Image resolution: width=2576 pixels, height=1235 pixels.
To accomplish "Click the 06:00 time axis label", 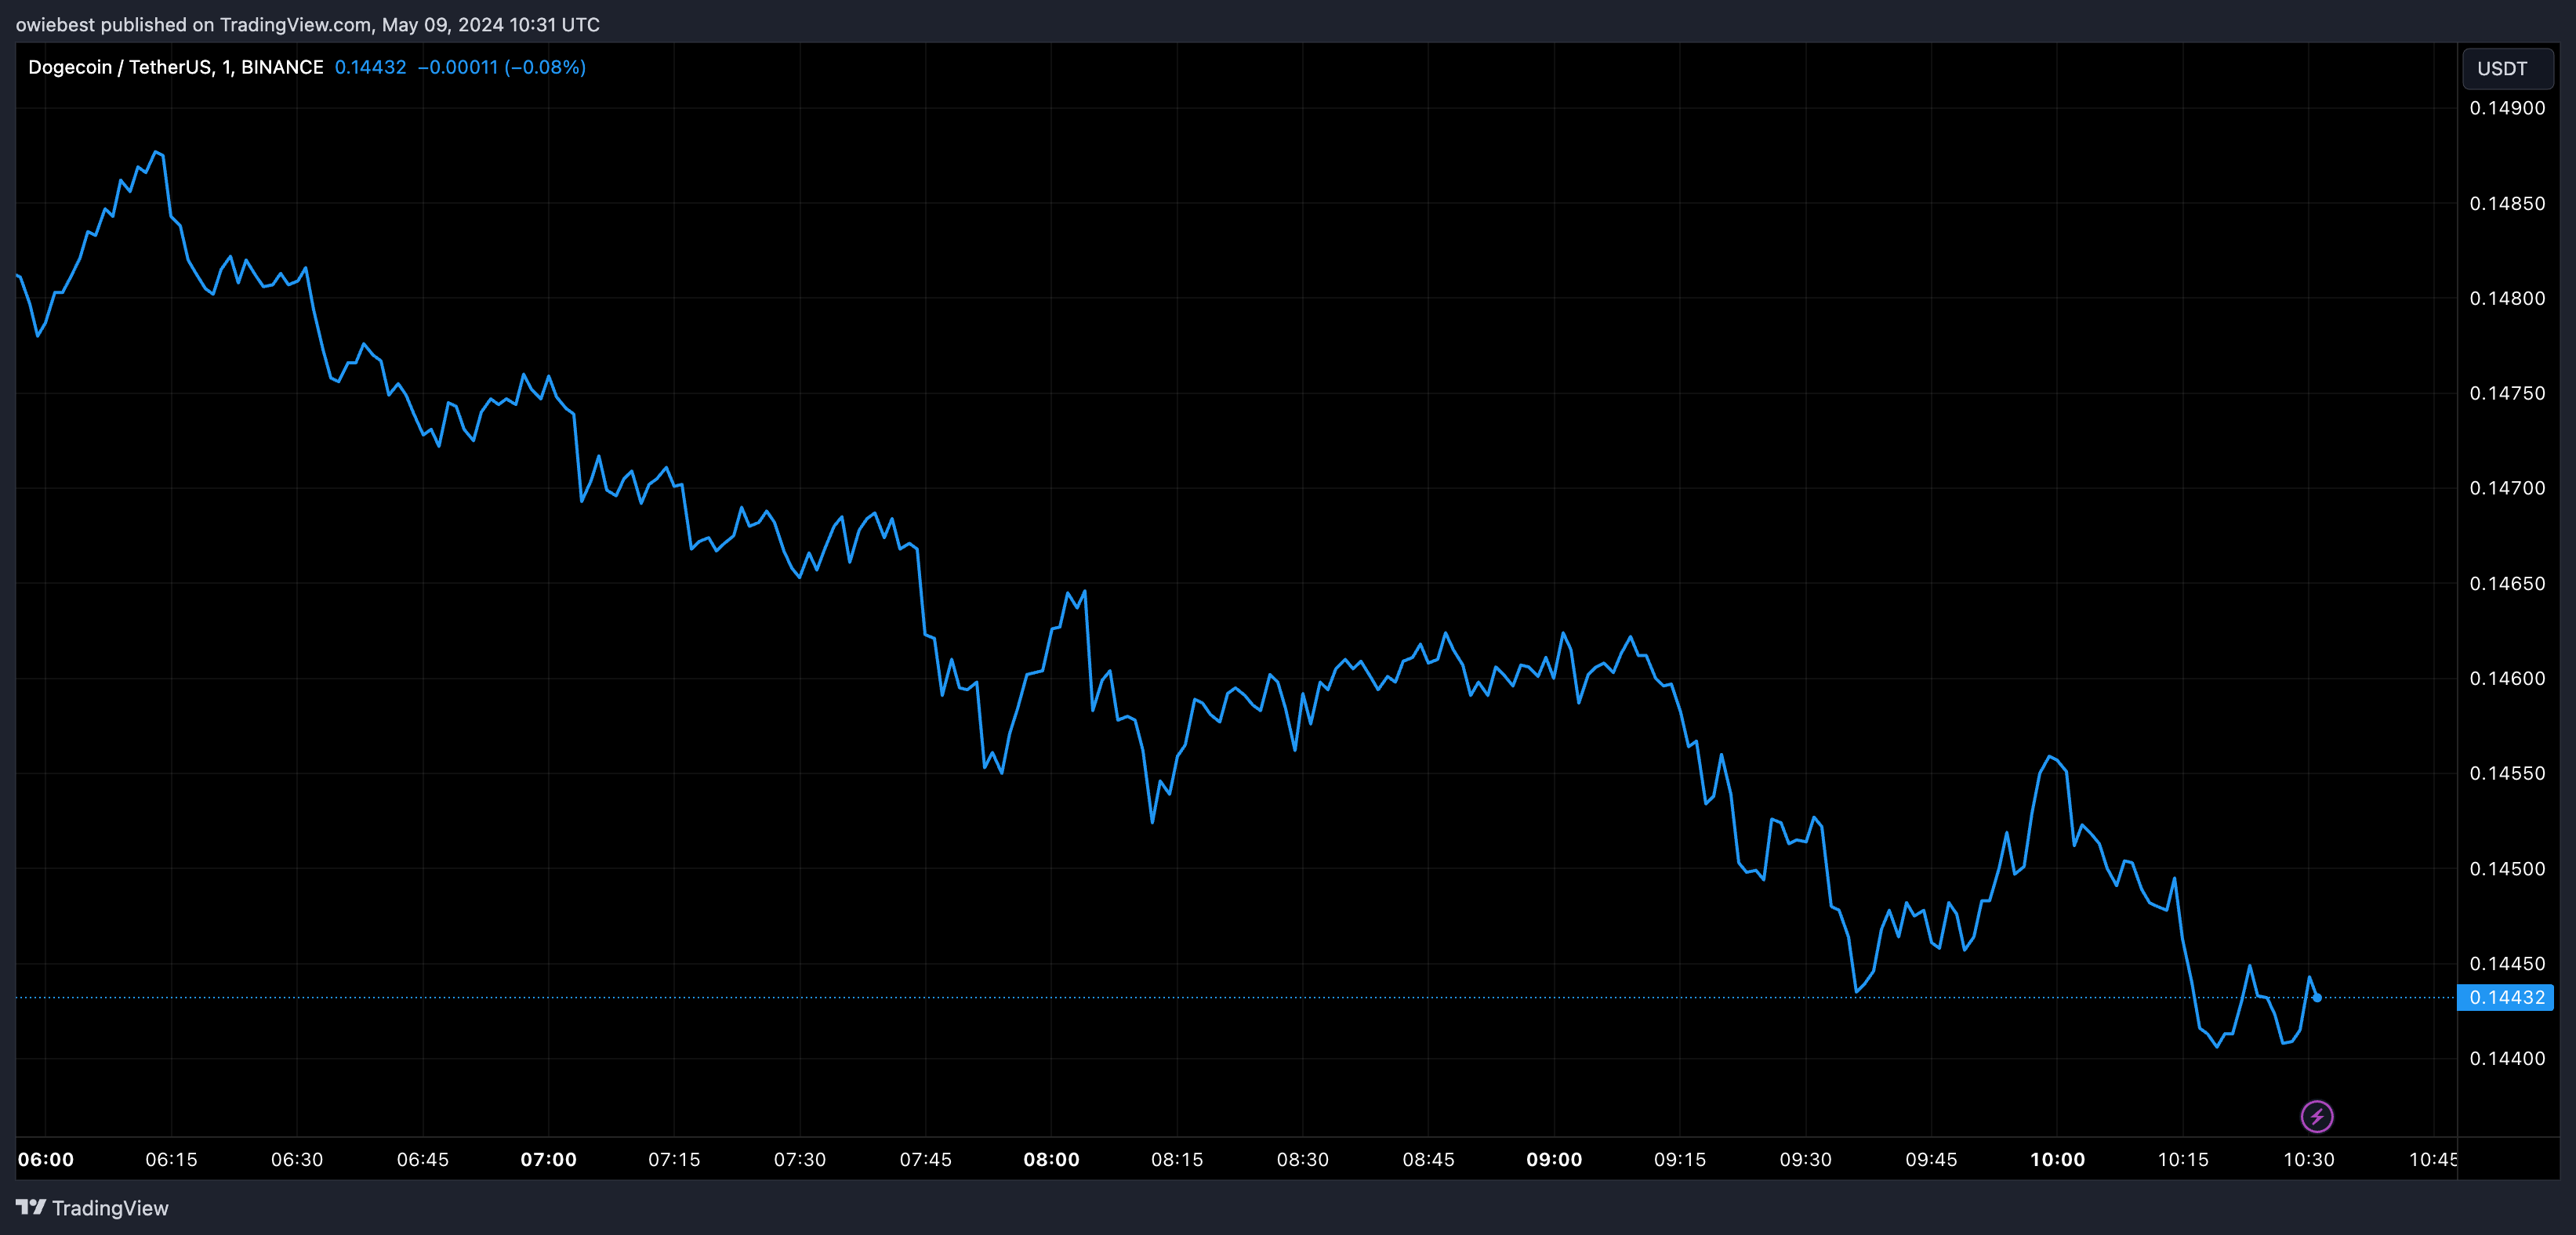I will pyautogui.click(x=46, y=1159).
